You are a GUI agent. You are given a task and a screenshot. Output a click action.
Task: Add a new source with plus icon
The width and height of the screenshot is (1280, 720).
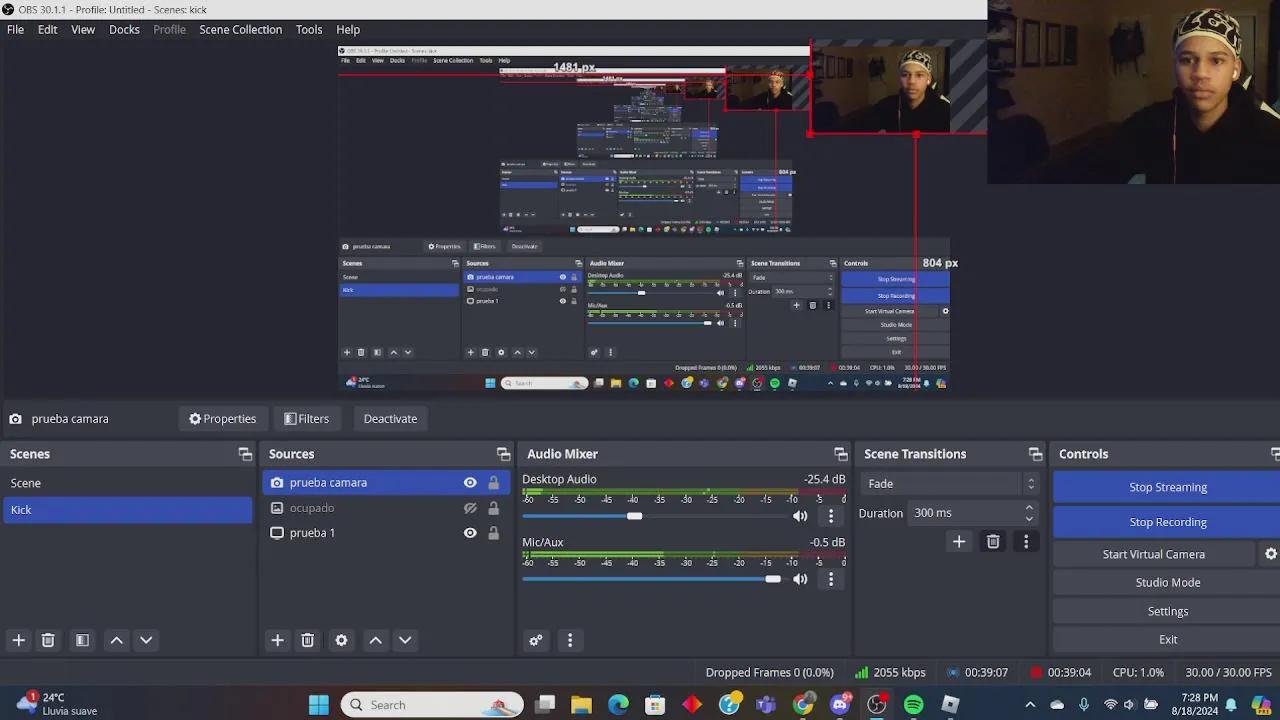277,640
